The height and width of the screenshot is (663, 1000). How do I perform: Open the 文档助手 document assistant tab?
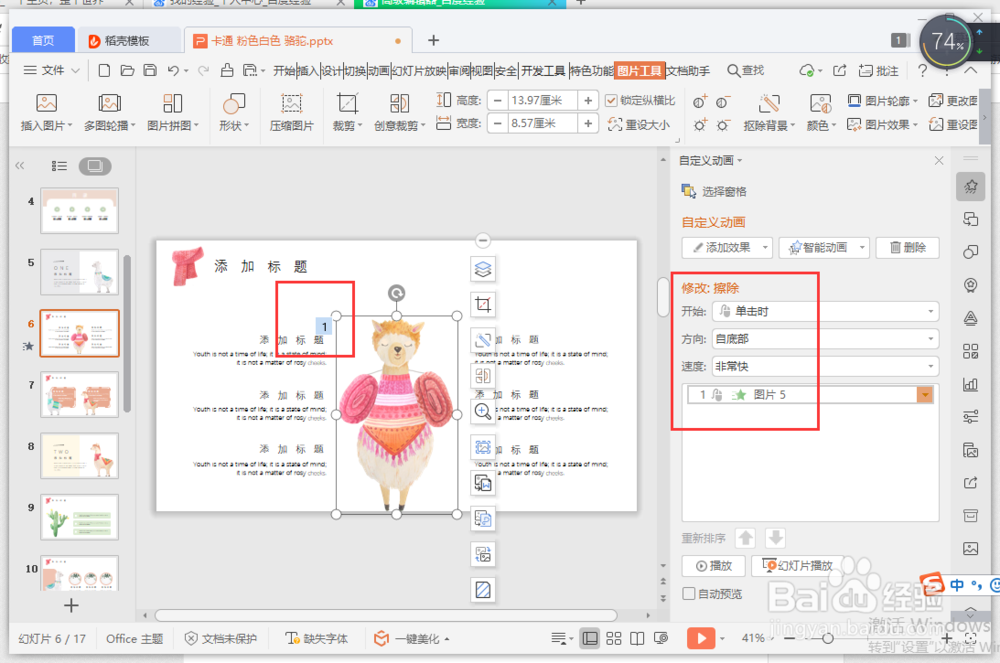688,70
